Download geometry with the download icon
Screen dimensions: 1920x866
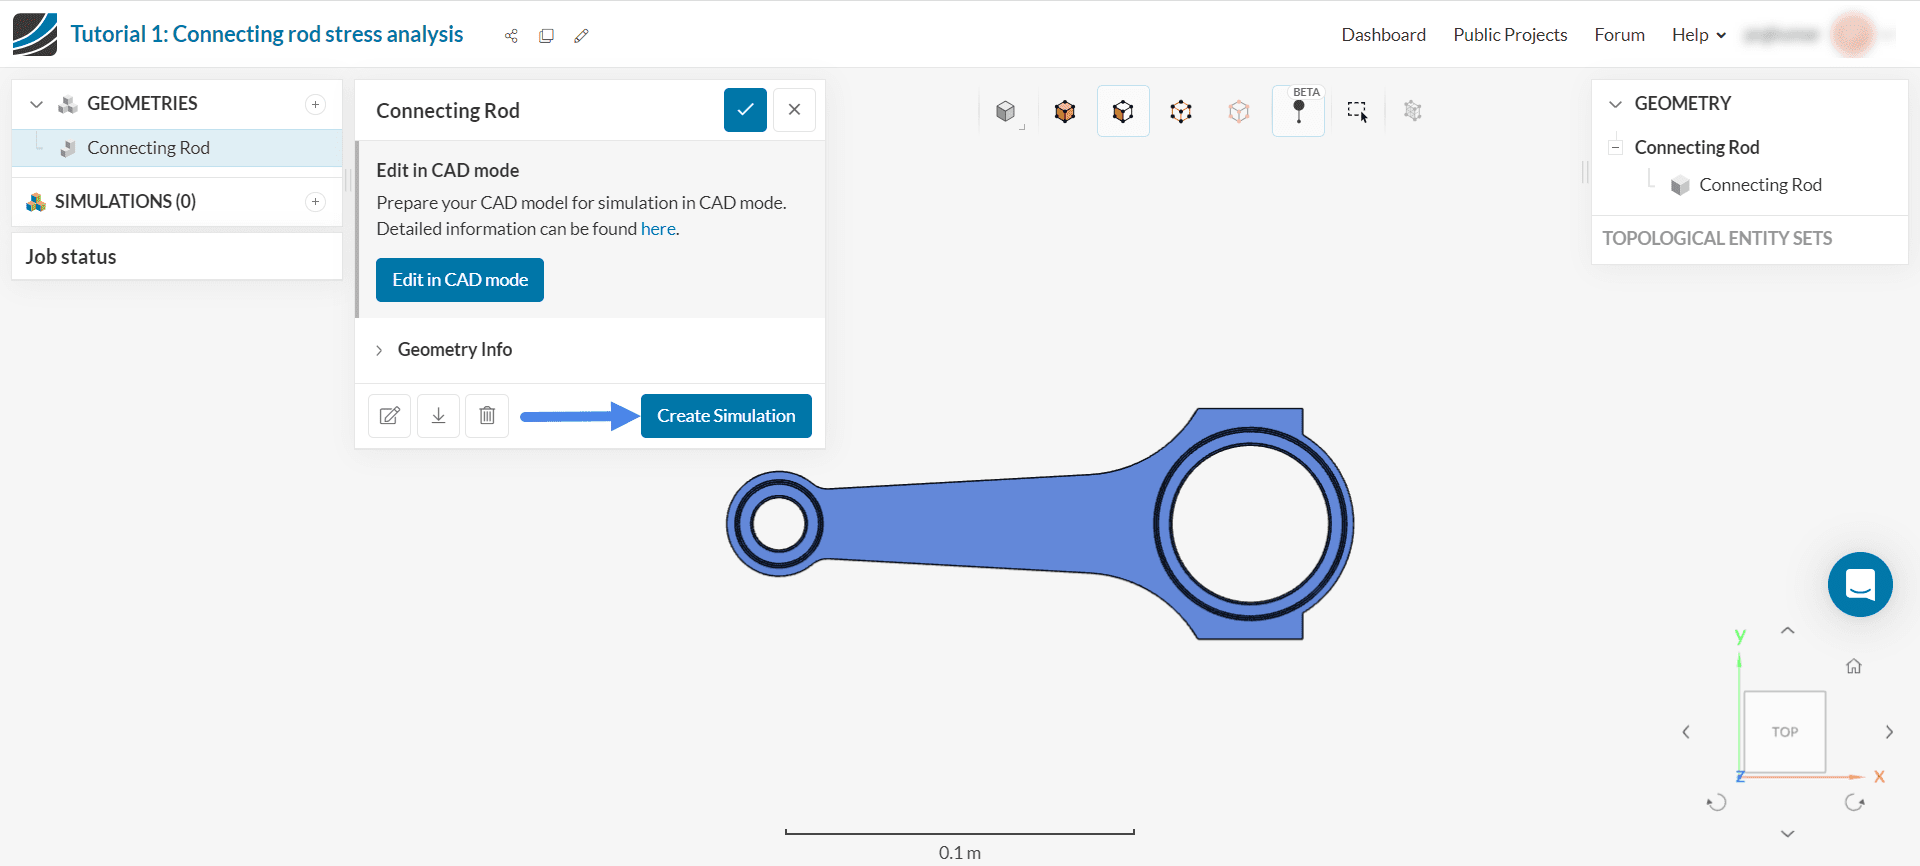point(438,416)
